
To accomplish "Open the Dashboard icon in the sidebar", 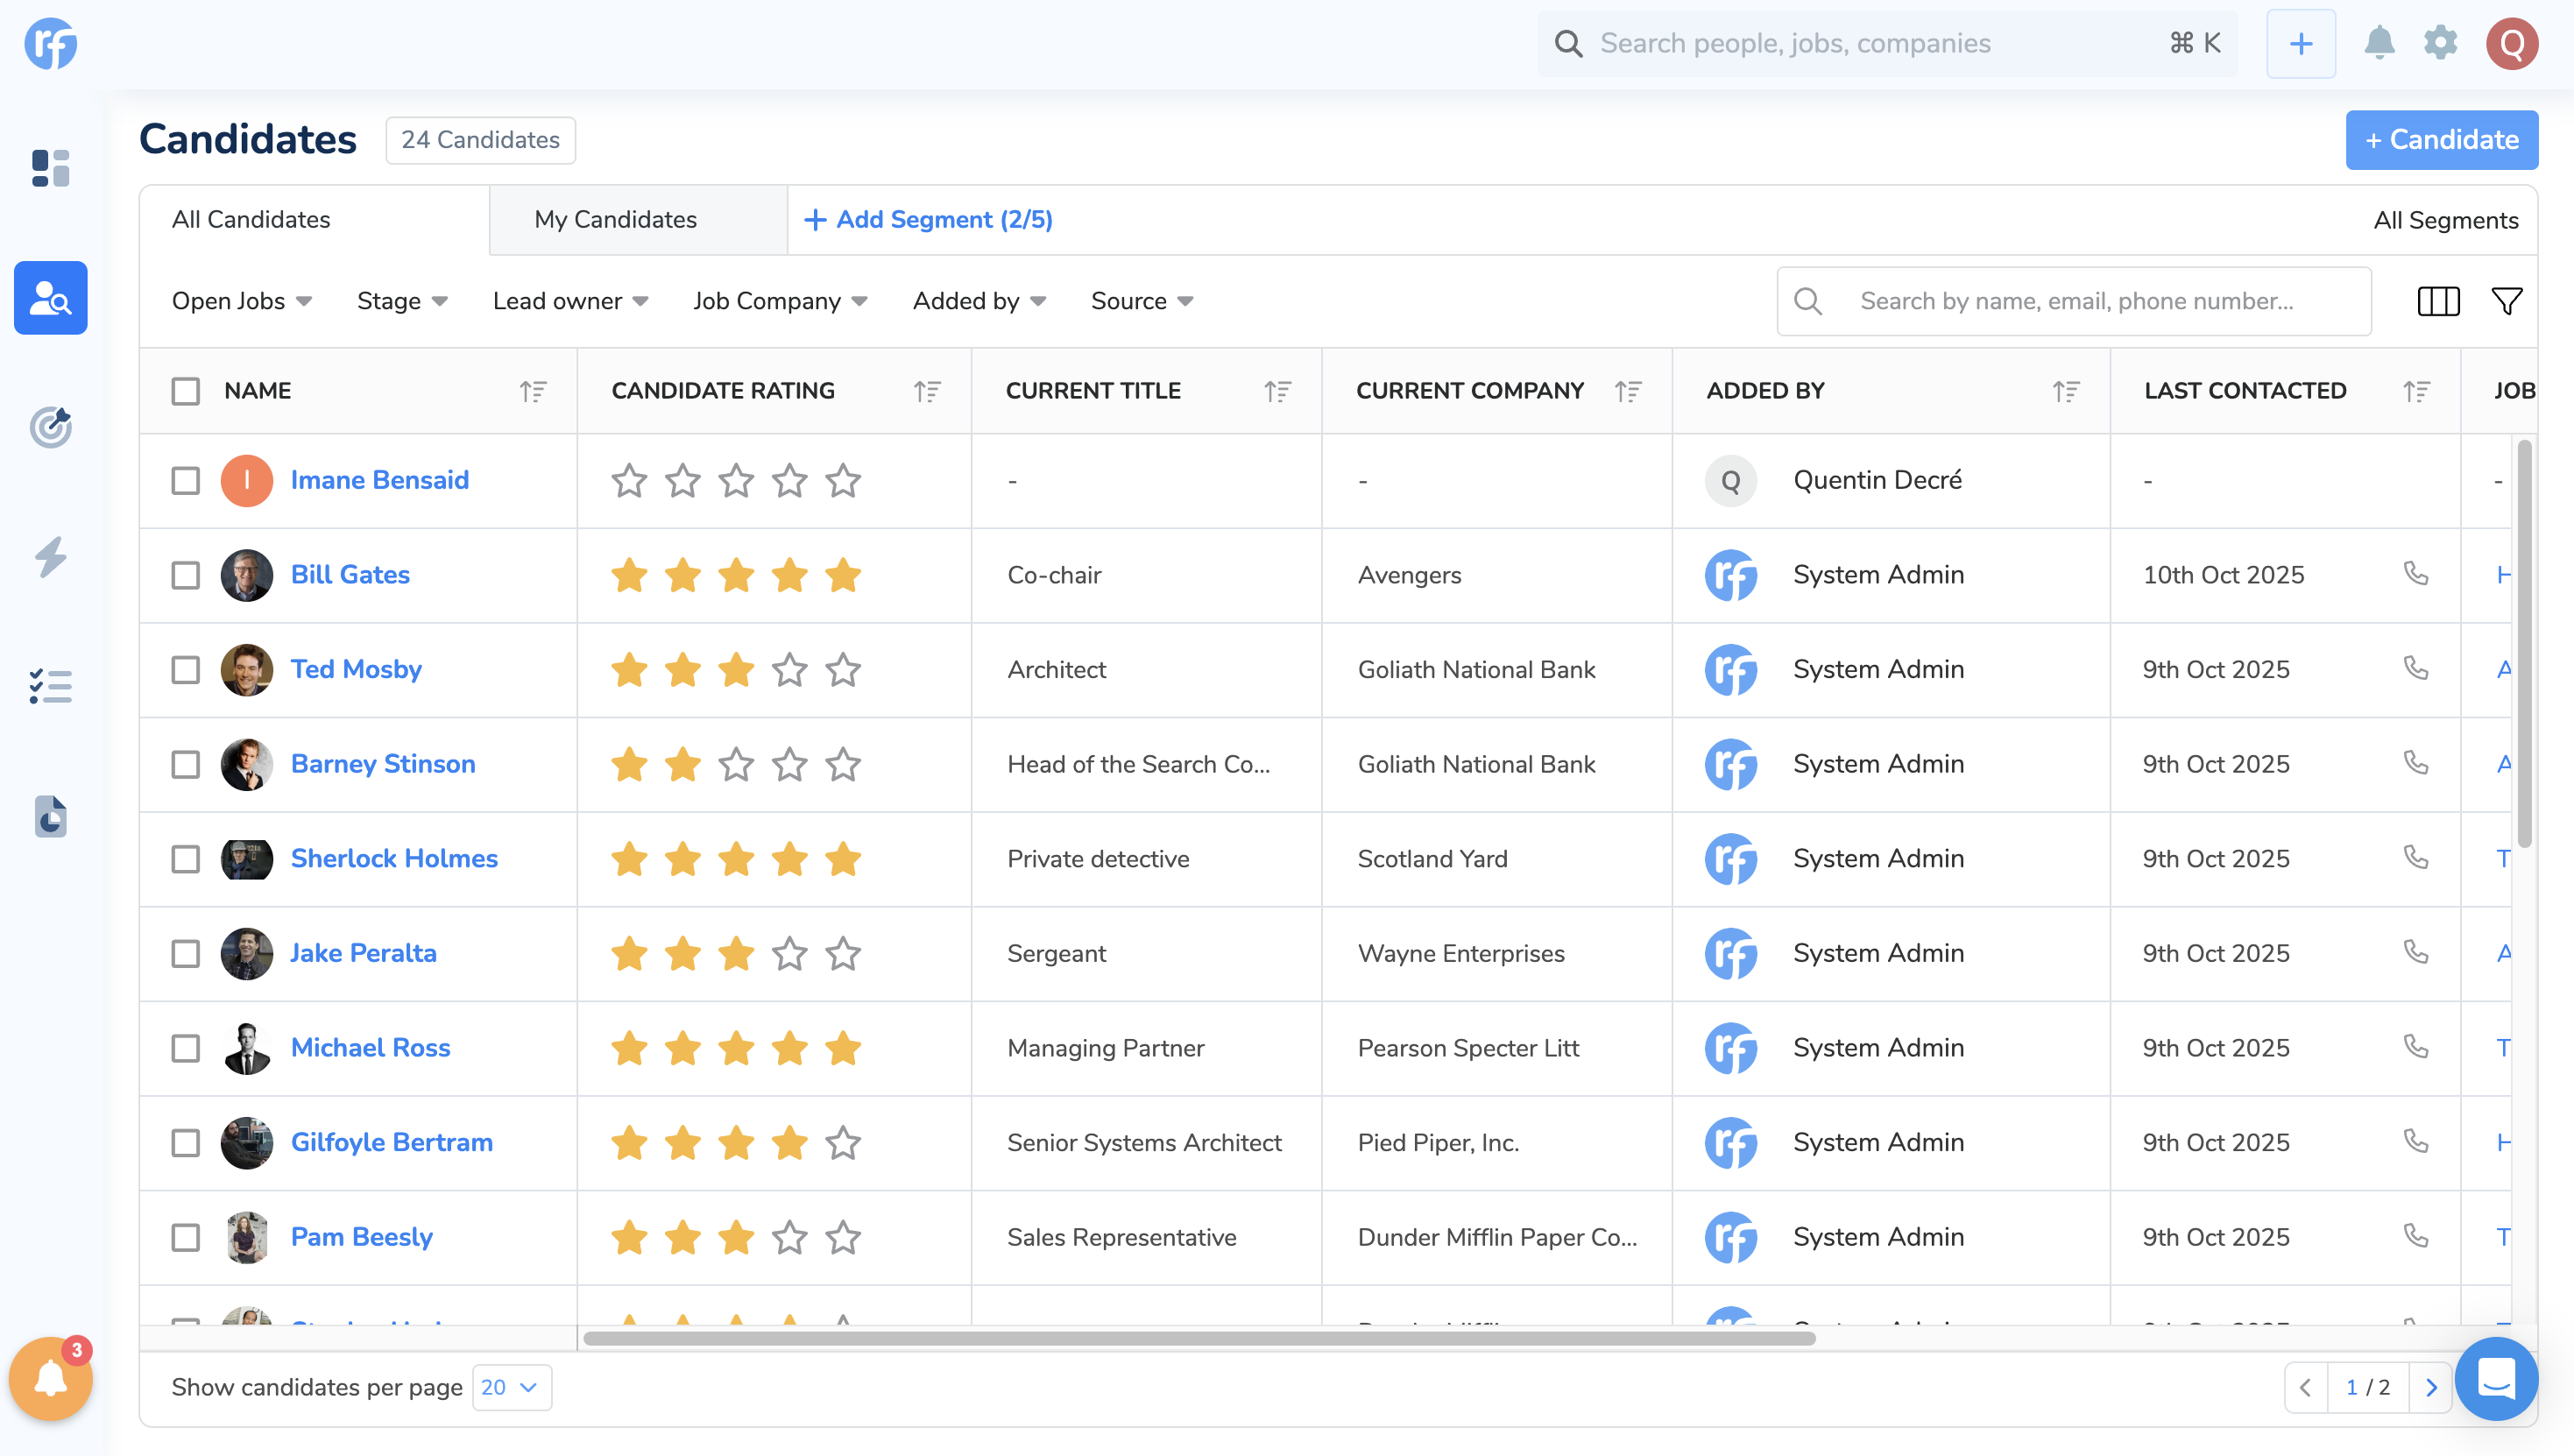I will click(50, 168).
